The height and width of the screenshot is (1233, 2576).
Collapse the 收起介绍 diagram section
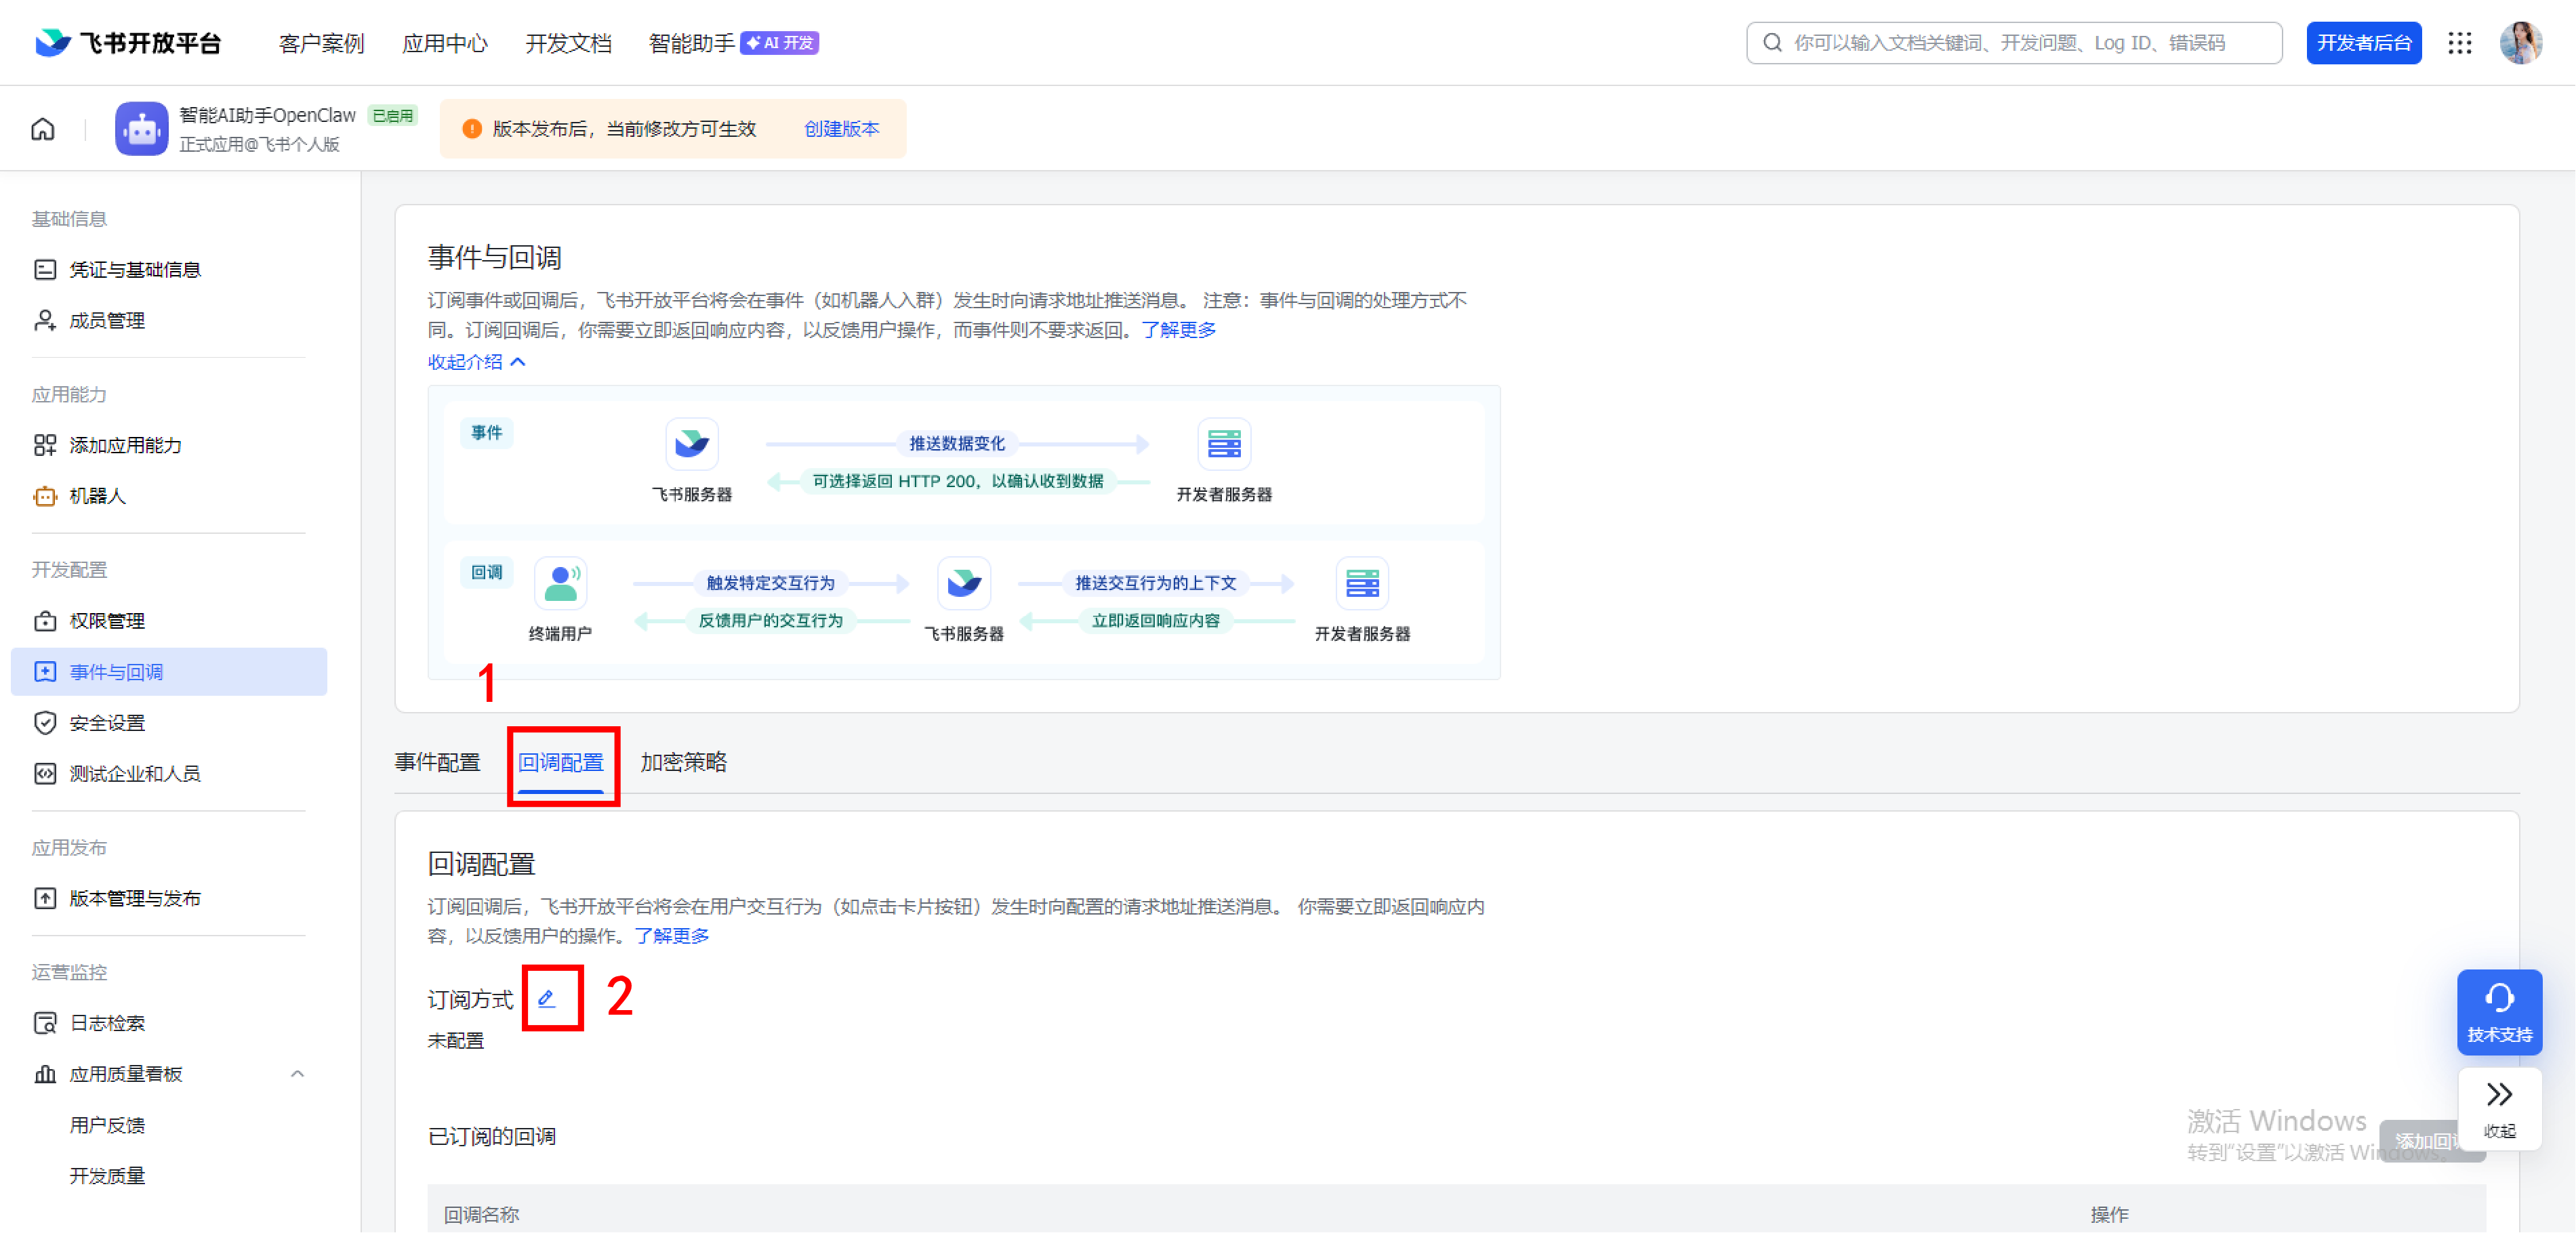476,362
